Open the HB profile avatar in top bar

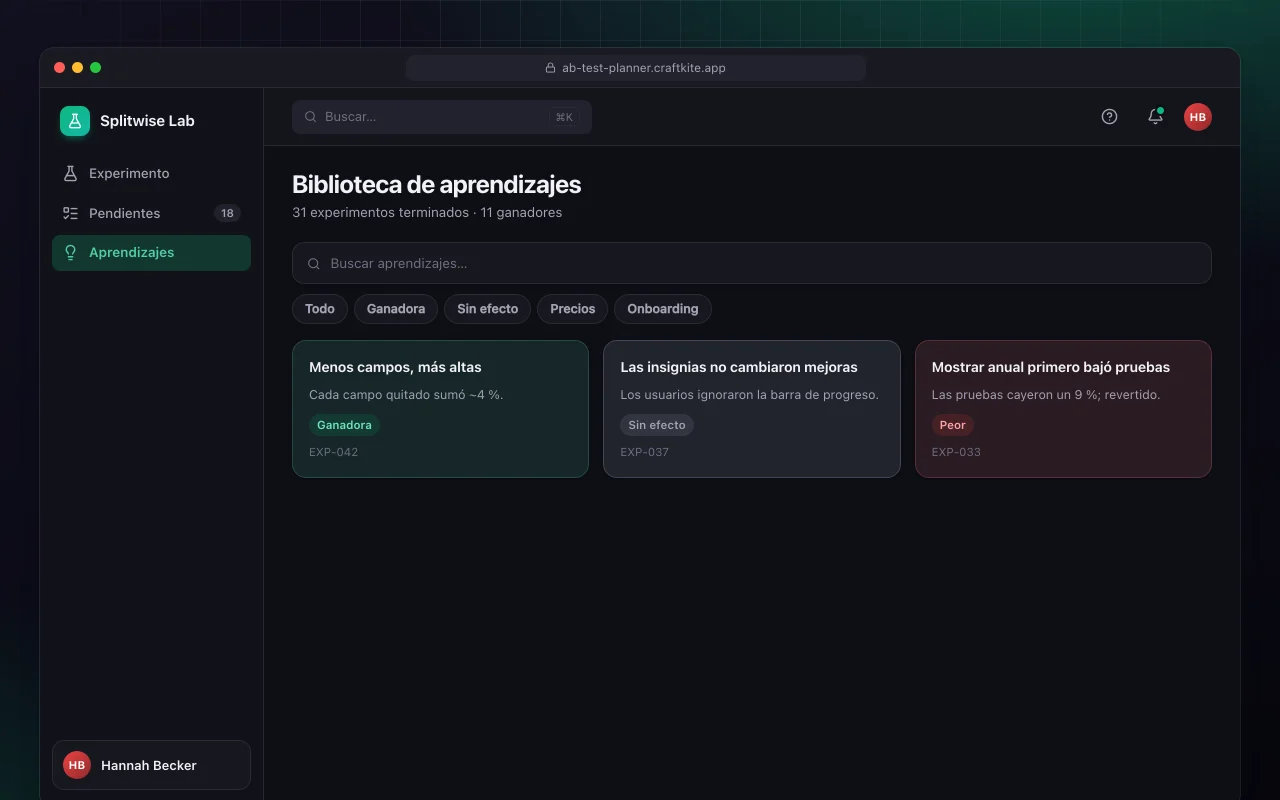click(x=1198, y=117)
